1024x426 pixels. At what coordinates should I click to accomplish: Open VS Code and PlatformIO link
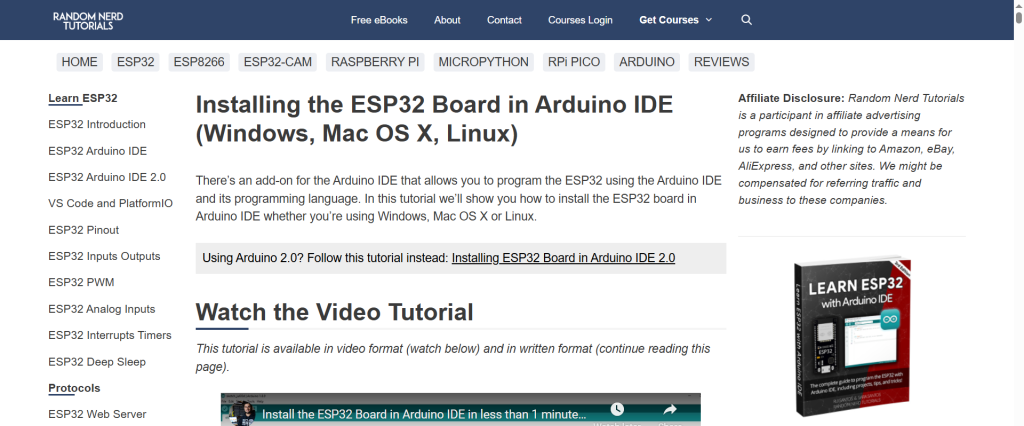click(x=110, y=204)
